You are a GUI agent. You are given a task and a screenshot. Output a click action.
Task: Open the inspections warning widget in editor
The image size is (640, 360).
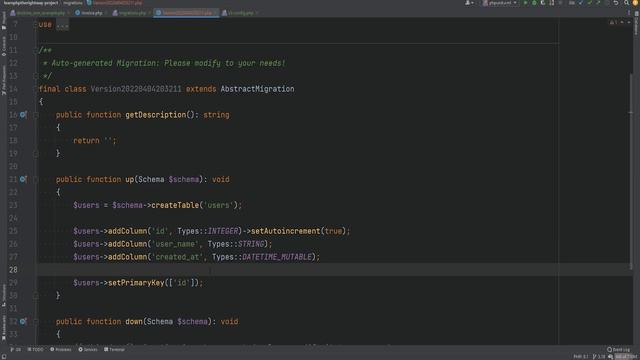[x=613, y=22]
